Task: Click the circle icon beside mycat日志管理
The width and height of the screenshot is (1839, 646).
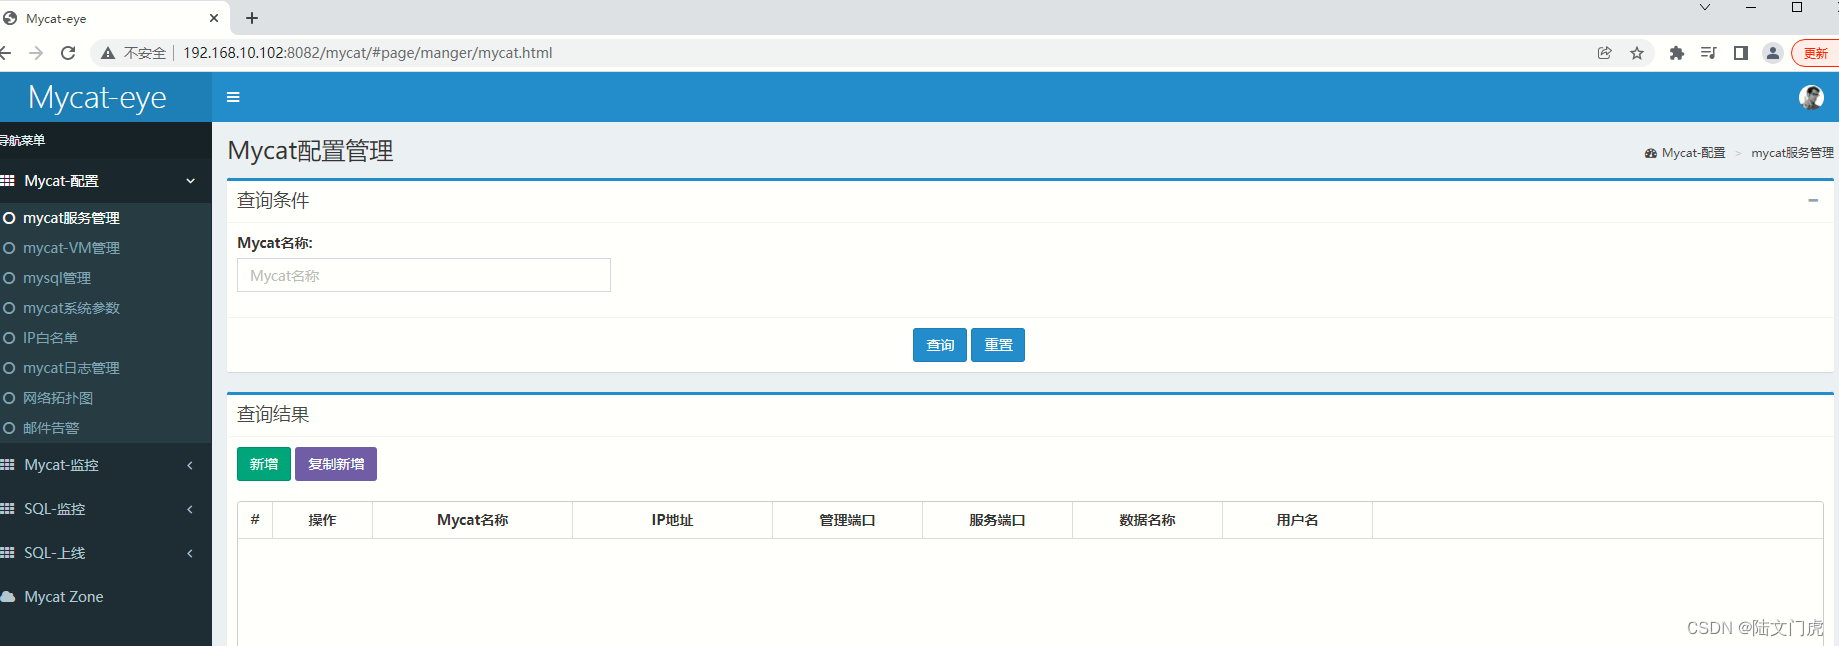Action: (9, 368)
